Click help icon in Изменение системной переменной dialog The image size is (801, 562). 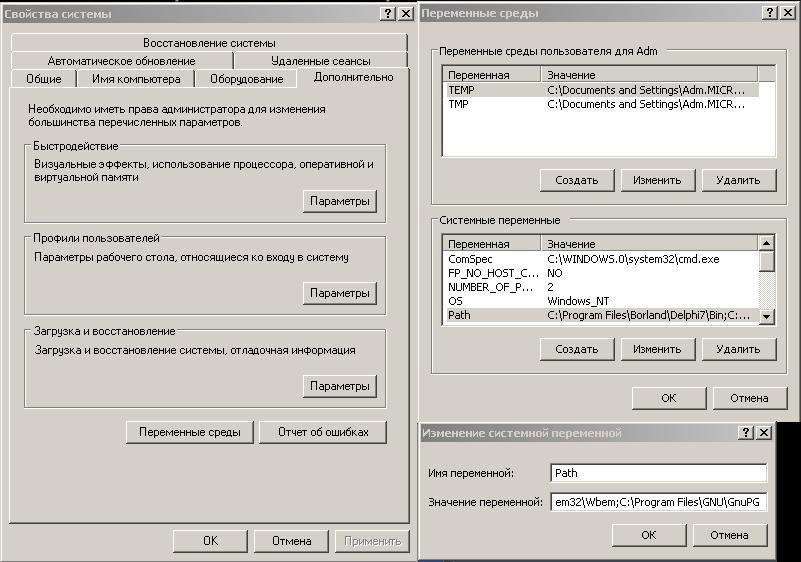[x=746, y=433]
